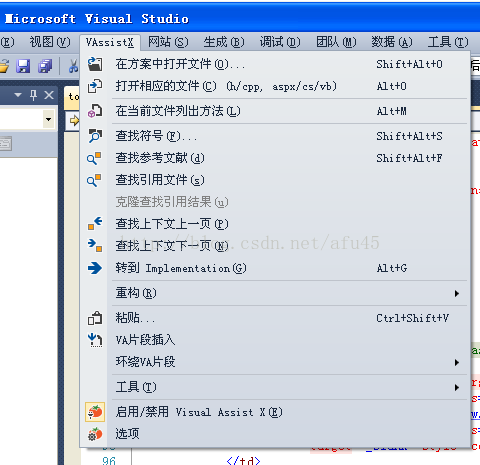Click yellow arrow icon below the tab
This screenshot has height=465, width=480.
tap(74, 120)
